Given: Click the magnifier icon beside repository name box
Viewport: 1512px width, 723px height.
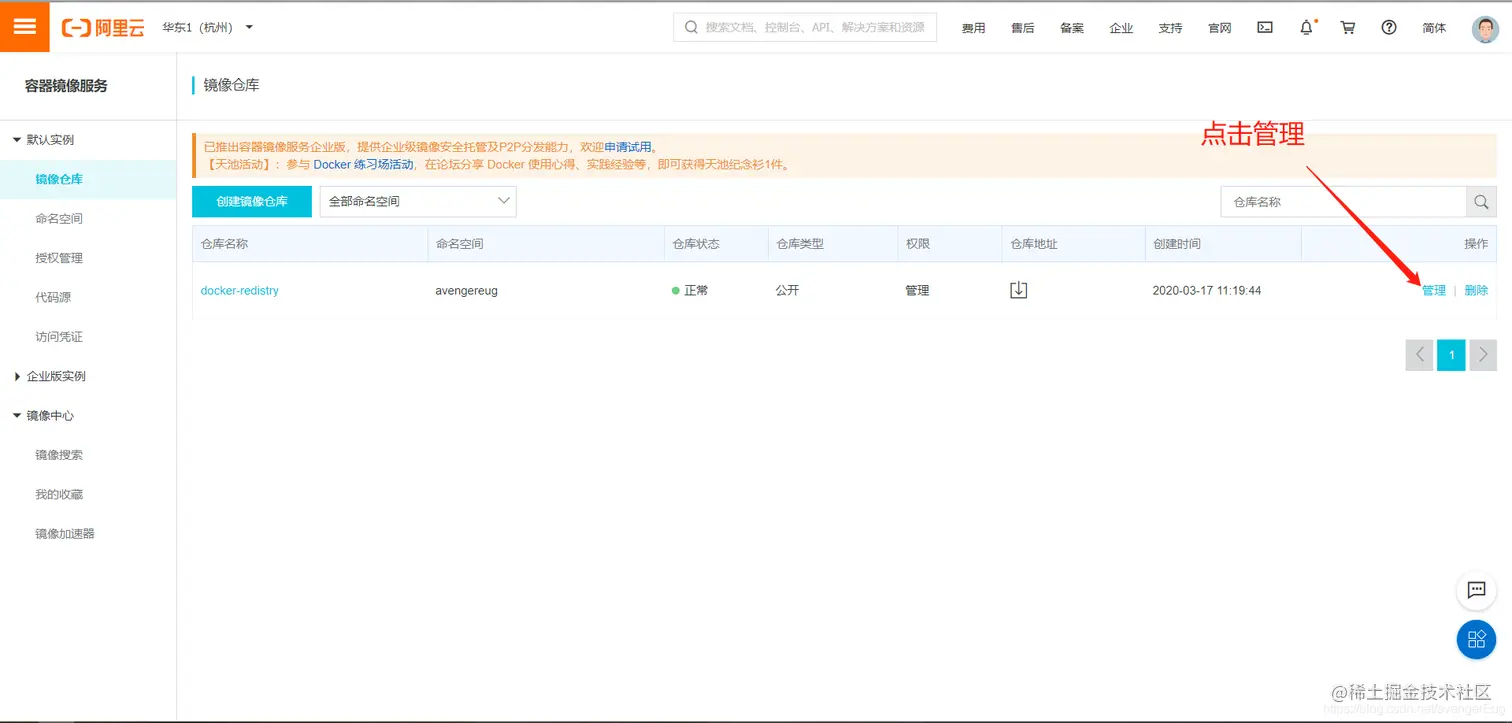Looking at the screenshot, I should click(1480, 201).
